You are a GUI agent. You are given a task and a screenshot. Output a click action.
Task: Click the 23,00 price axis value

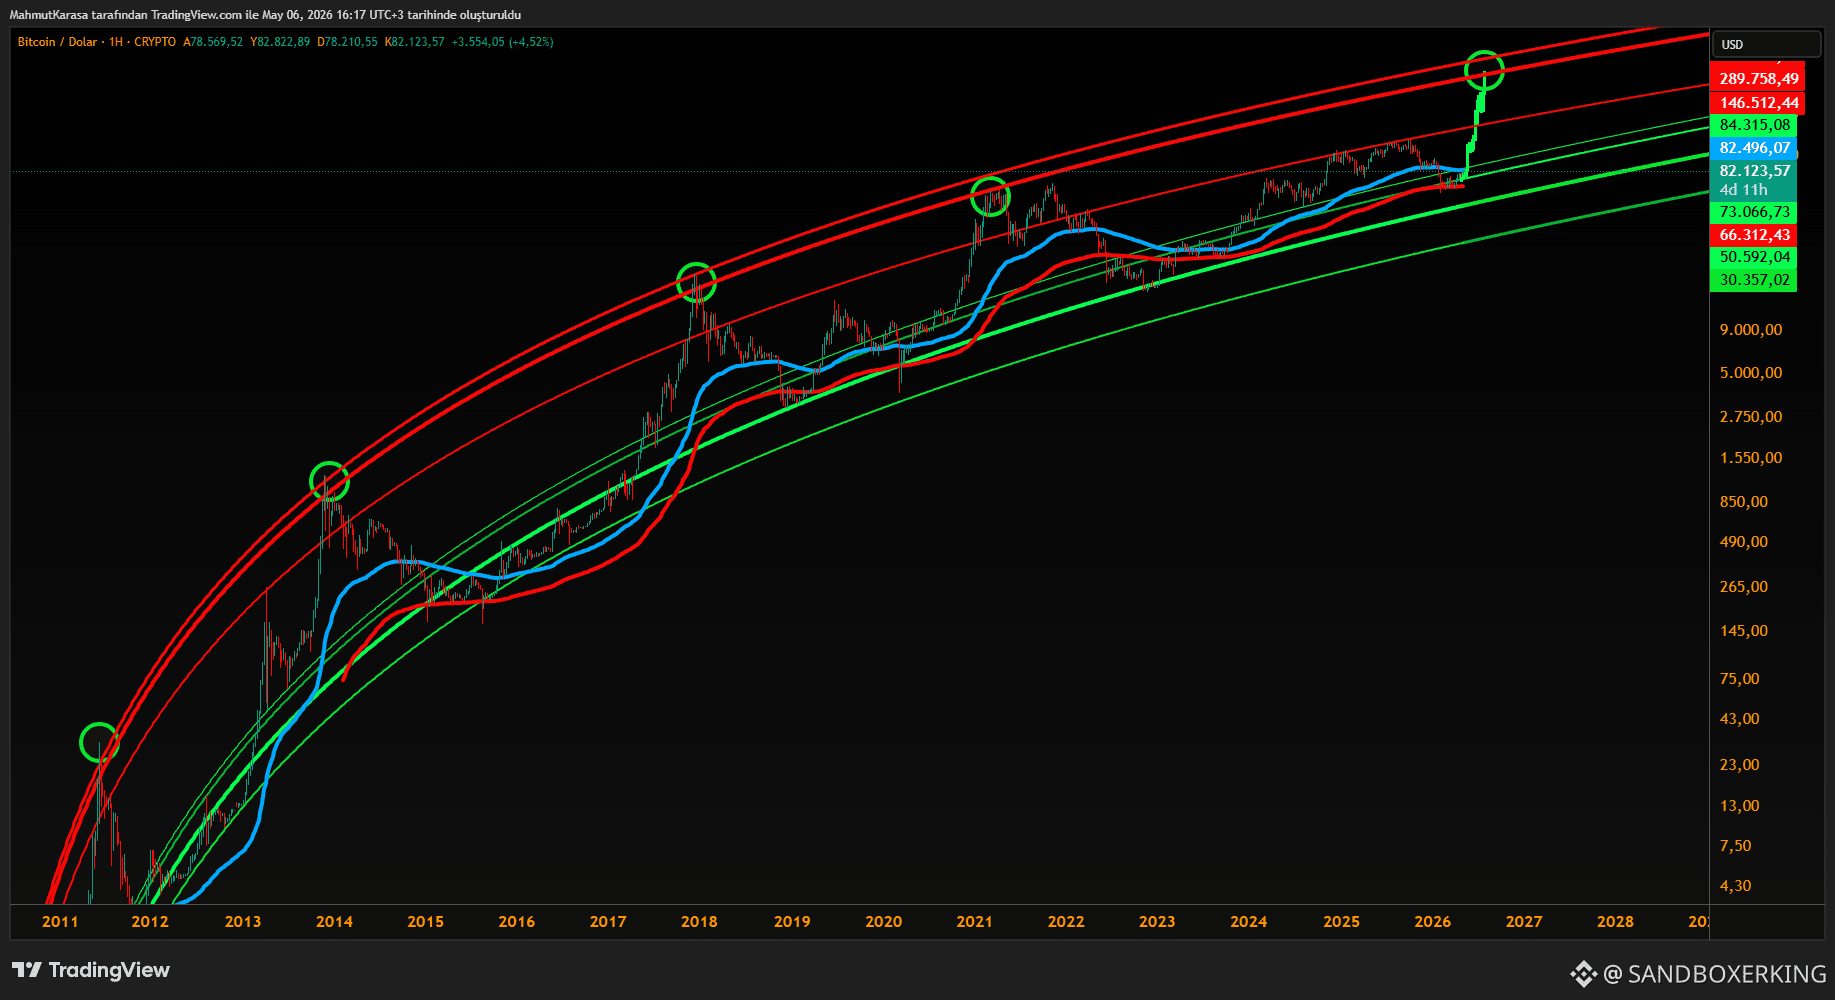click(1740, 765)
